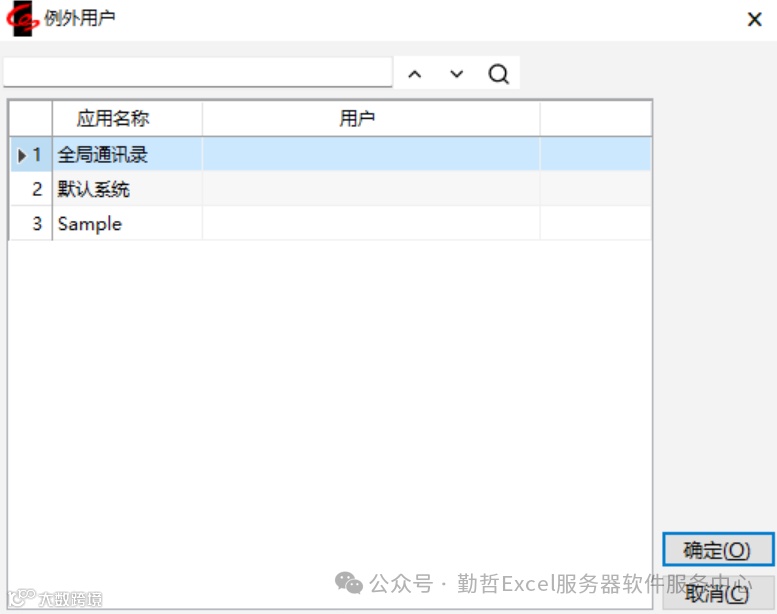Screen dimensions: 777x614
Task: Click the 用户 cell for Sample
Action: click(371, 223)
